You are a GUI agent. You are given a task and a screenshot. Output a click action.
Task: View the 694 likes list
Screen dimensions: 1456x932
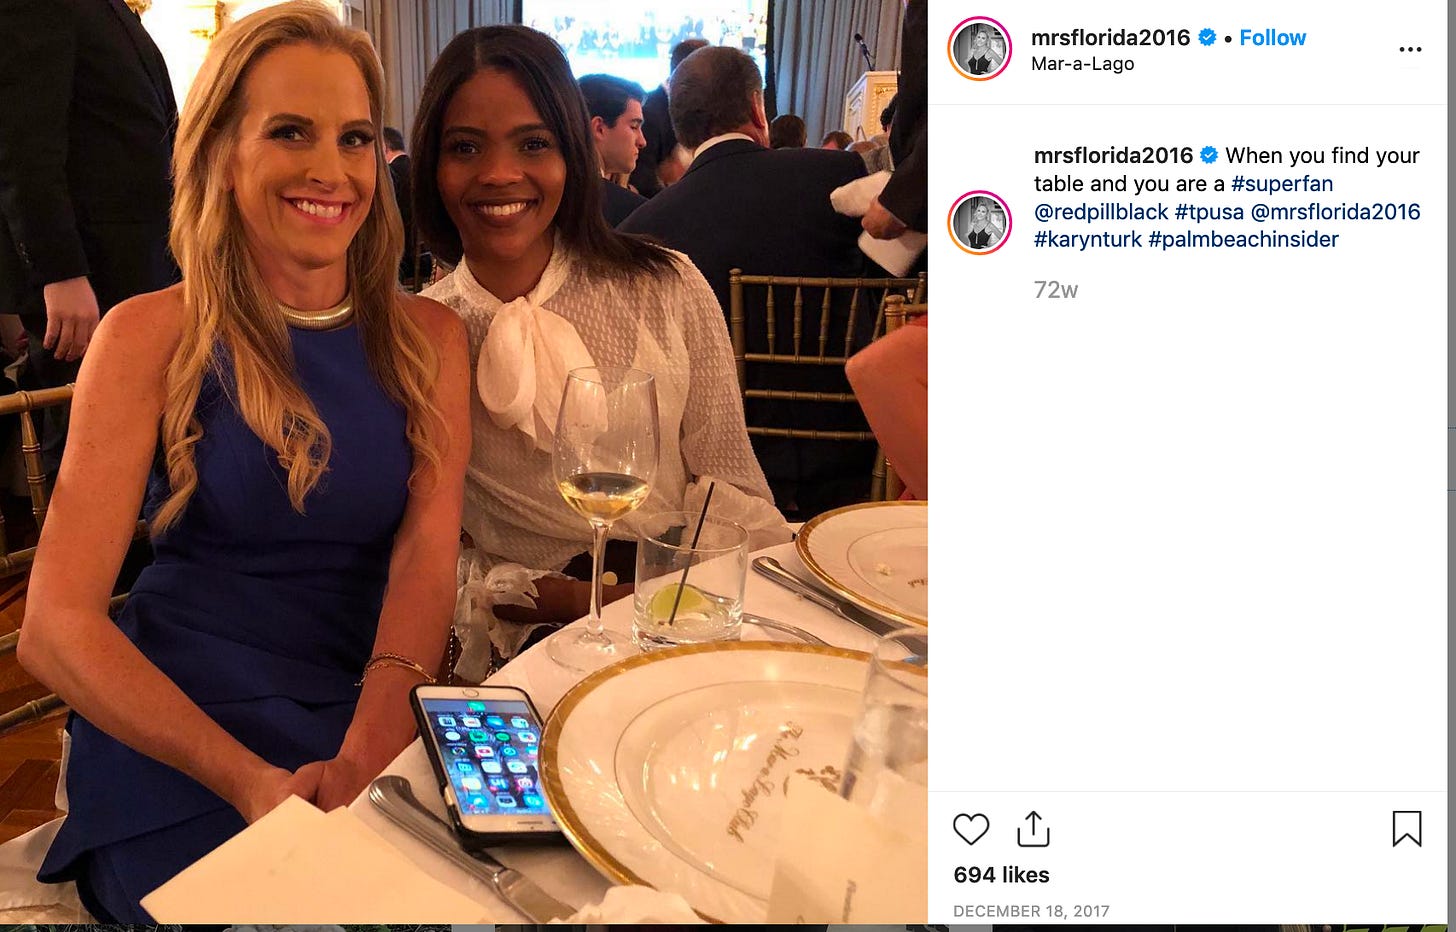[x=1001, y=875]
